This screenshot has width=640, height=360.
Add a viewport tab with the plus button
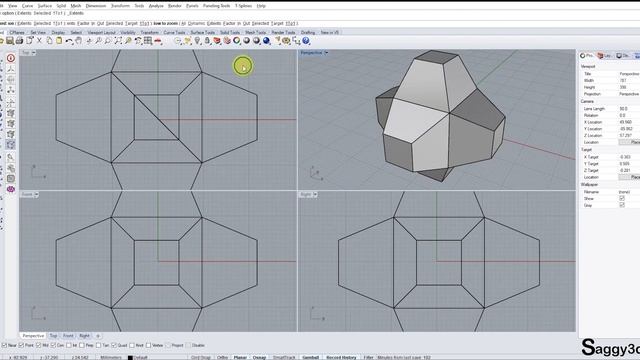pyautogui.click(x=98, y=336)
